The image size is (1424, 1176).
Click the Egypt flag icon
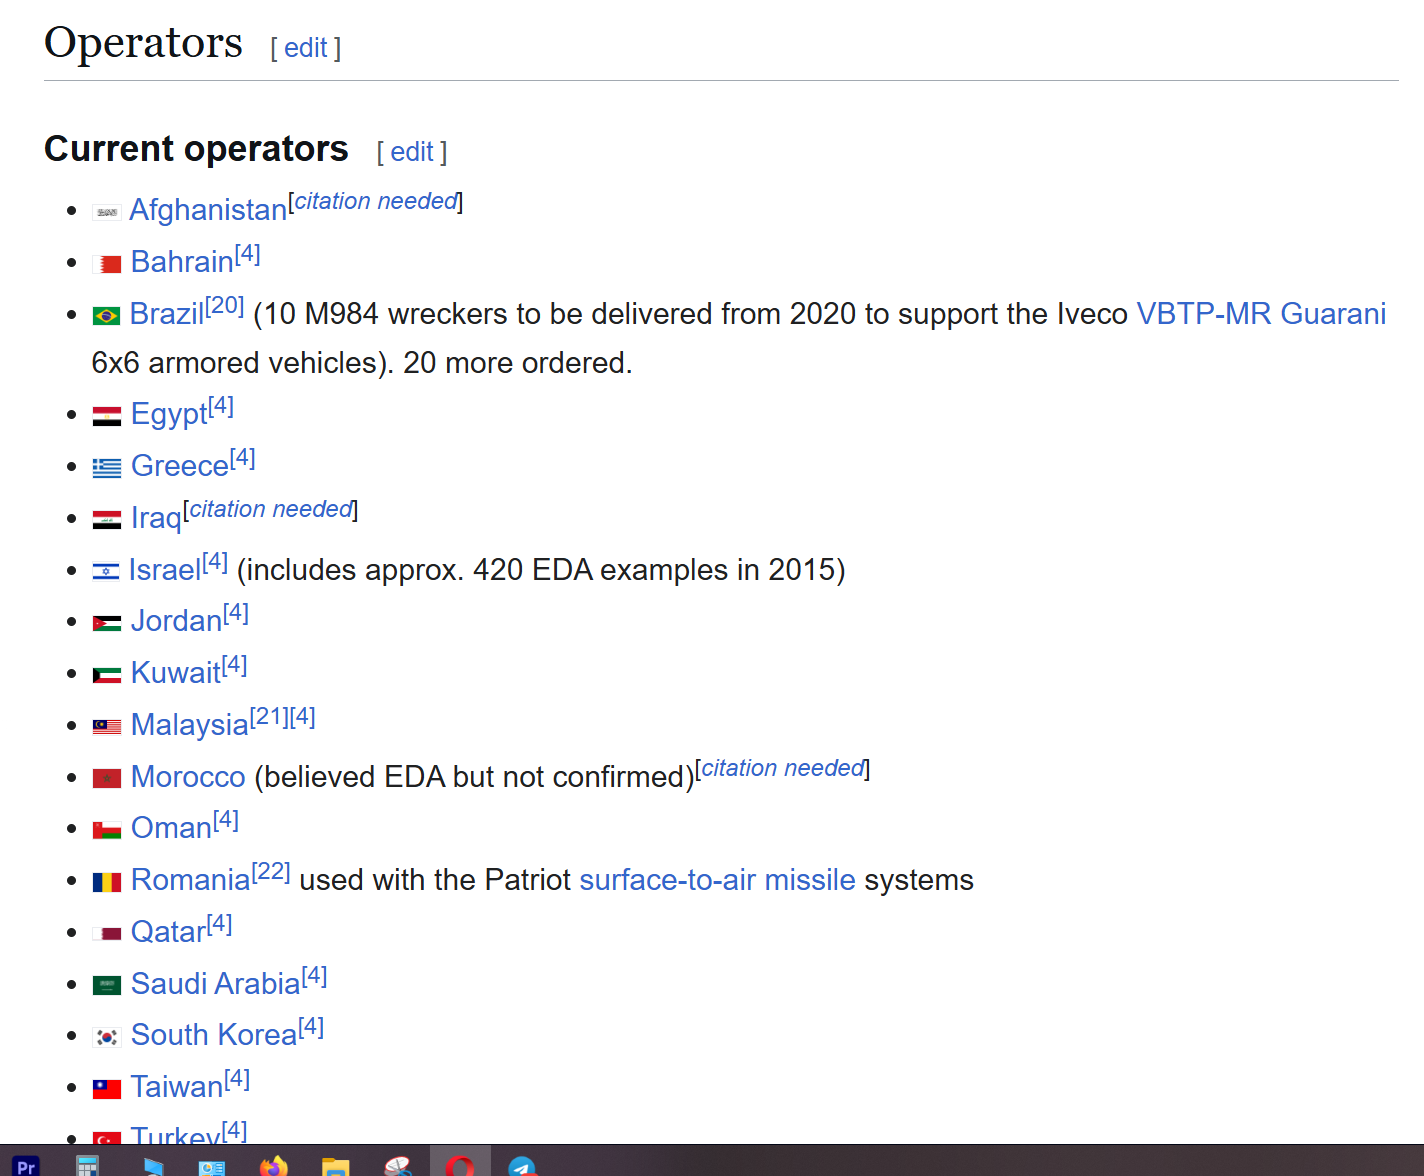[107, 416]
